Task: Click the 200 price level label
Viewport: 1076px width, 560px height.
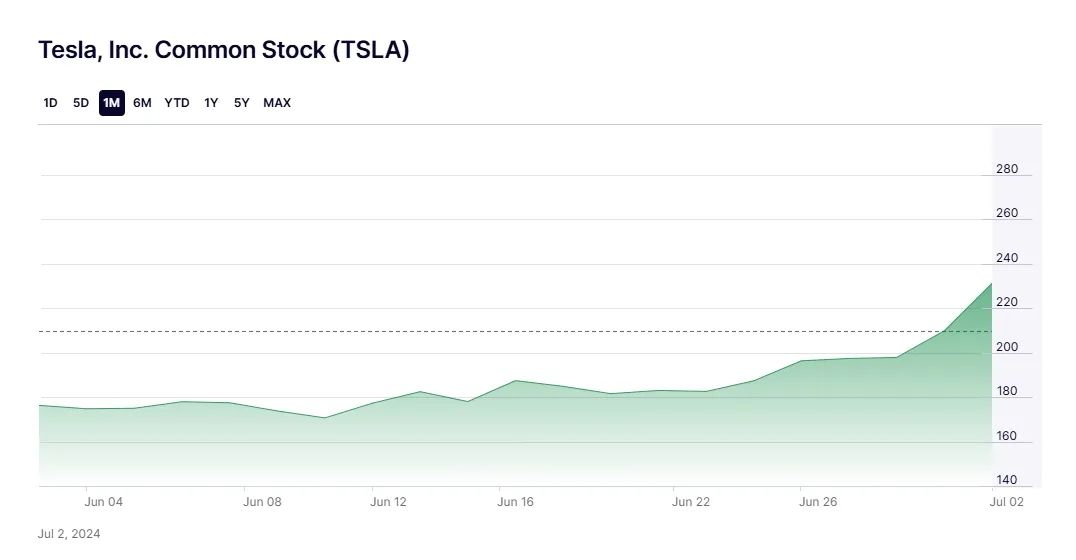Action: pos(1007,347)
